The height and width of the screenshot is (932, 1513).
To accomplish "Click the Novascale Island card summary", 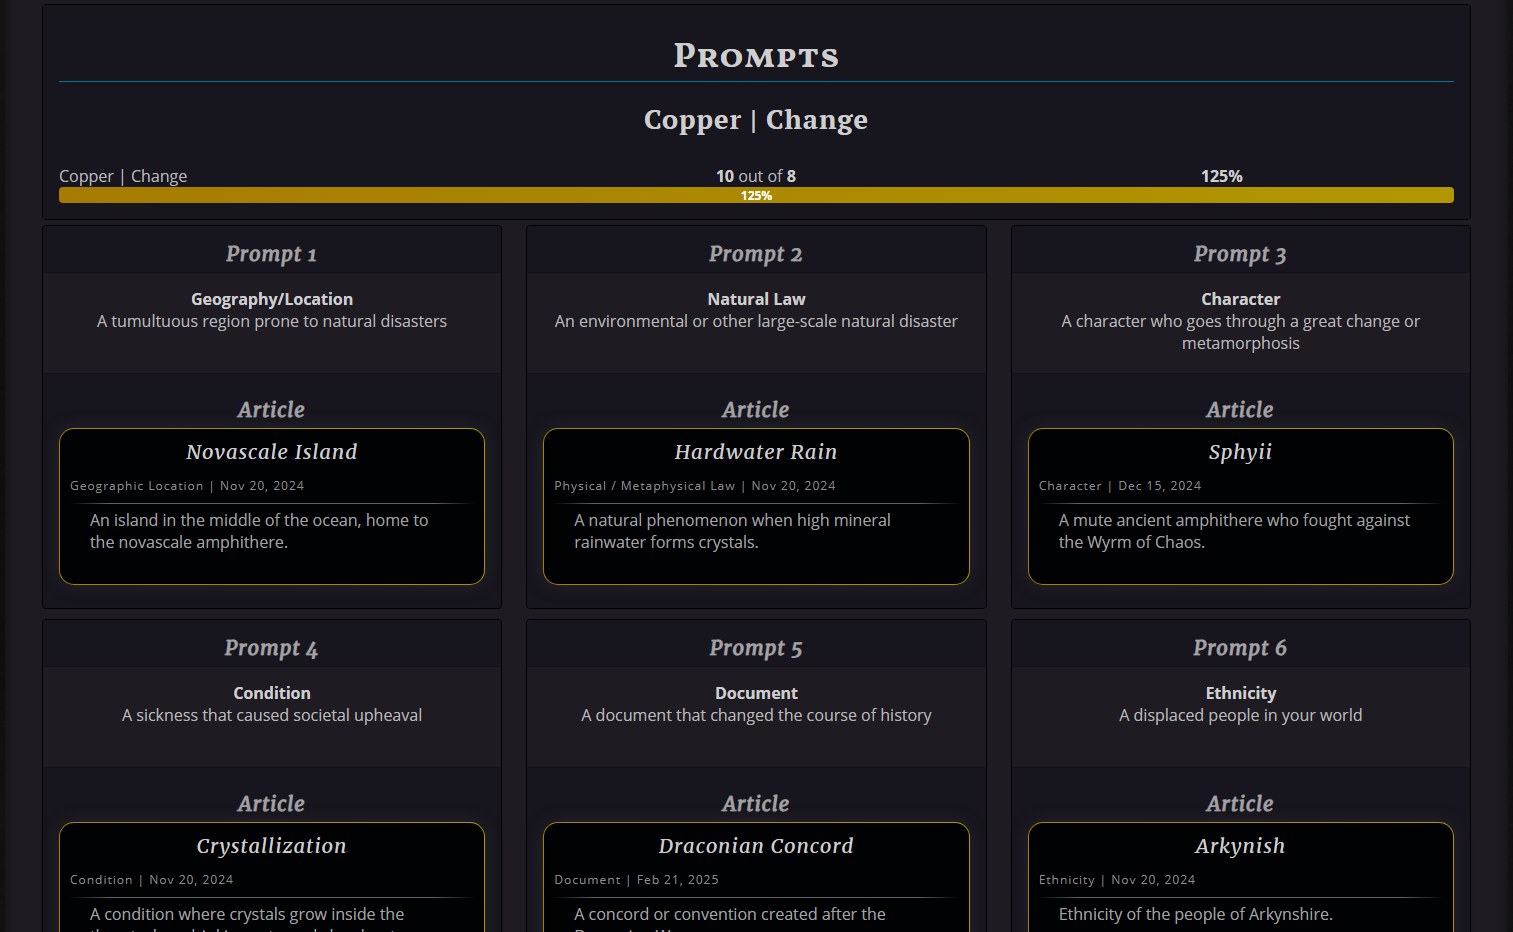I will (x=259, y=531).
